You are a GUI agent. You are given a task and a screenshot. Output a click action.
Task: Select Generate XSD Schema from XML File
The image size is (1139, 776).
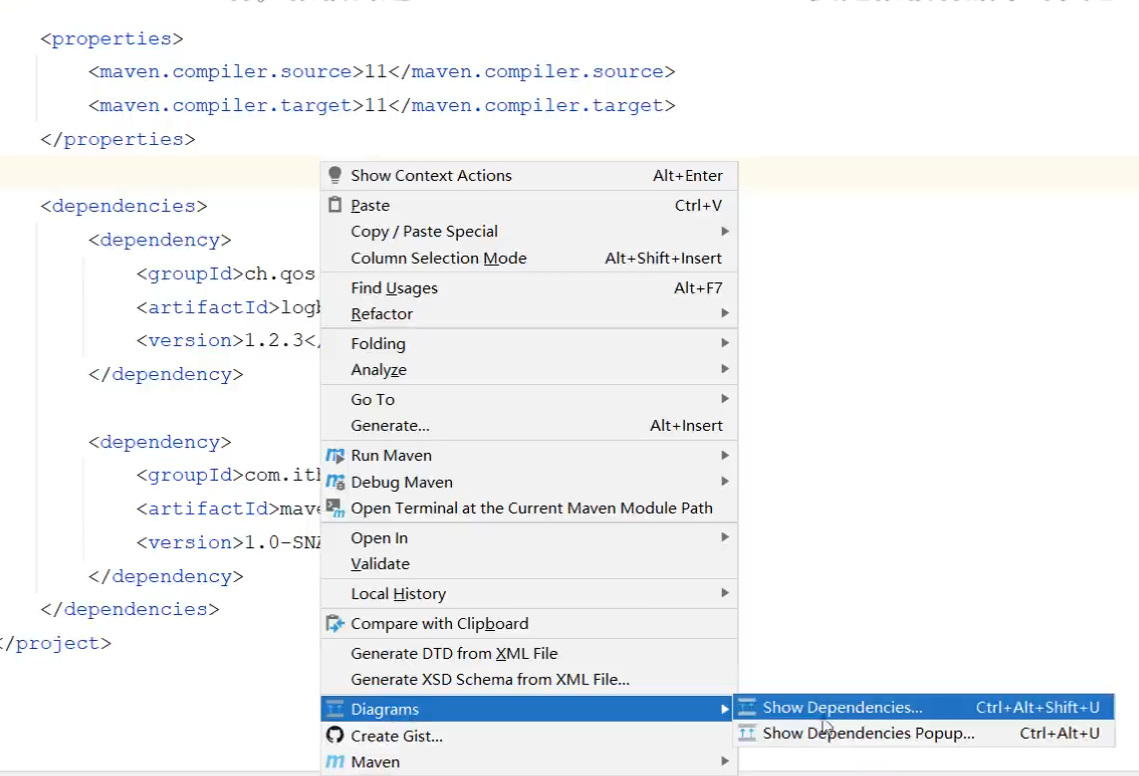point(529,679)
